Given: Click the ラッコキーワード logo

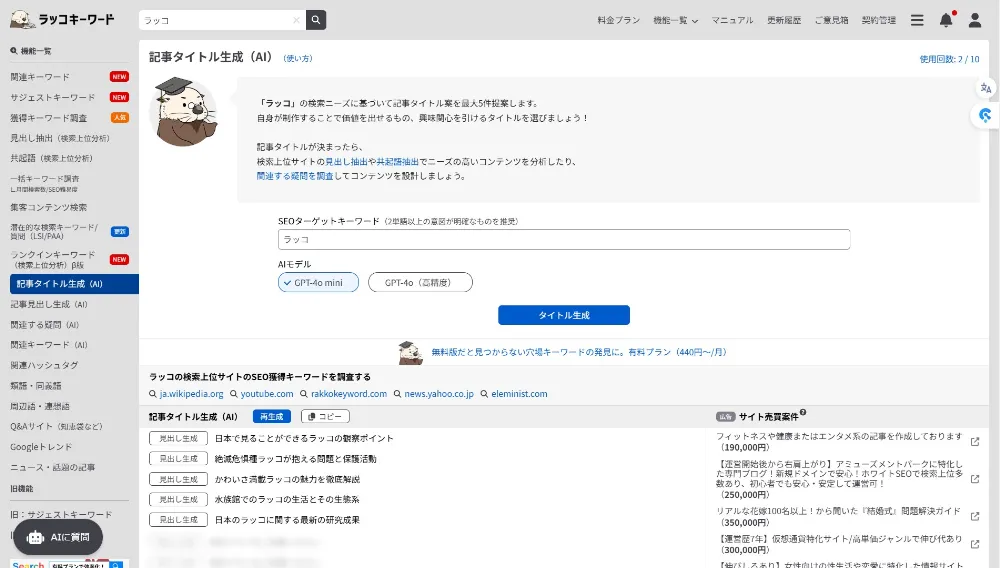Looking at the screenshot, I should tap(62, 20).
